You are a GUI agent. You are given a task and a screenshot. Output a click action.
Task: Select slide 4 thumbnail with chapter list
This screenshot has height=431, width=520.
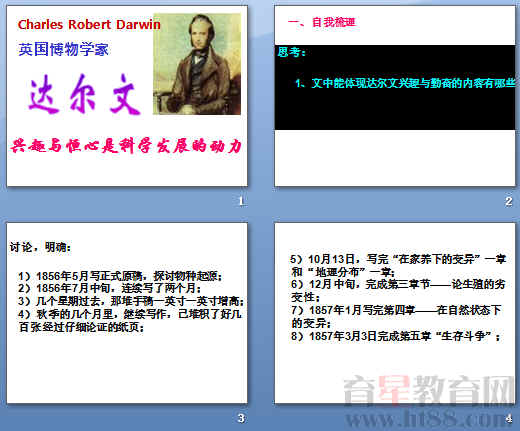tap(395, 313)
